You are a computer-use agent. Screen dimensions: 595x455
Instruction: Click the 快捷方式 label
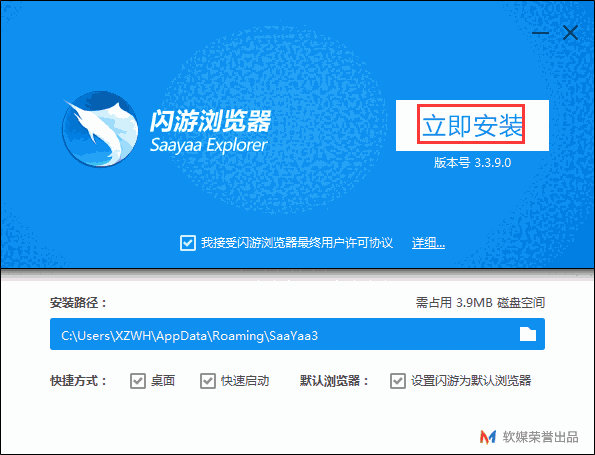[78, 381]
